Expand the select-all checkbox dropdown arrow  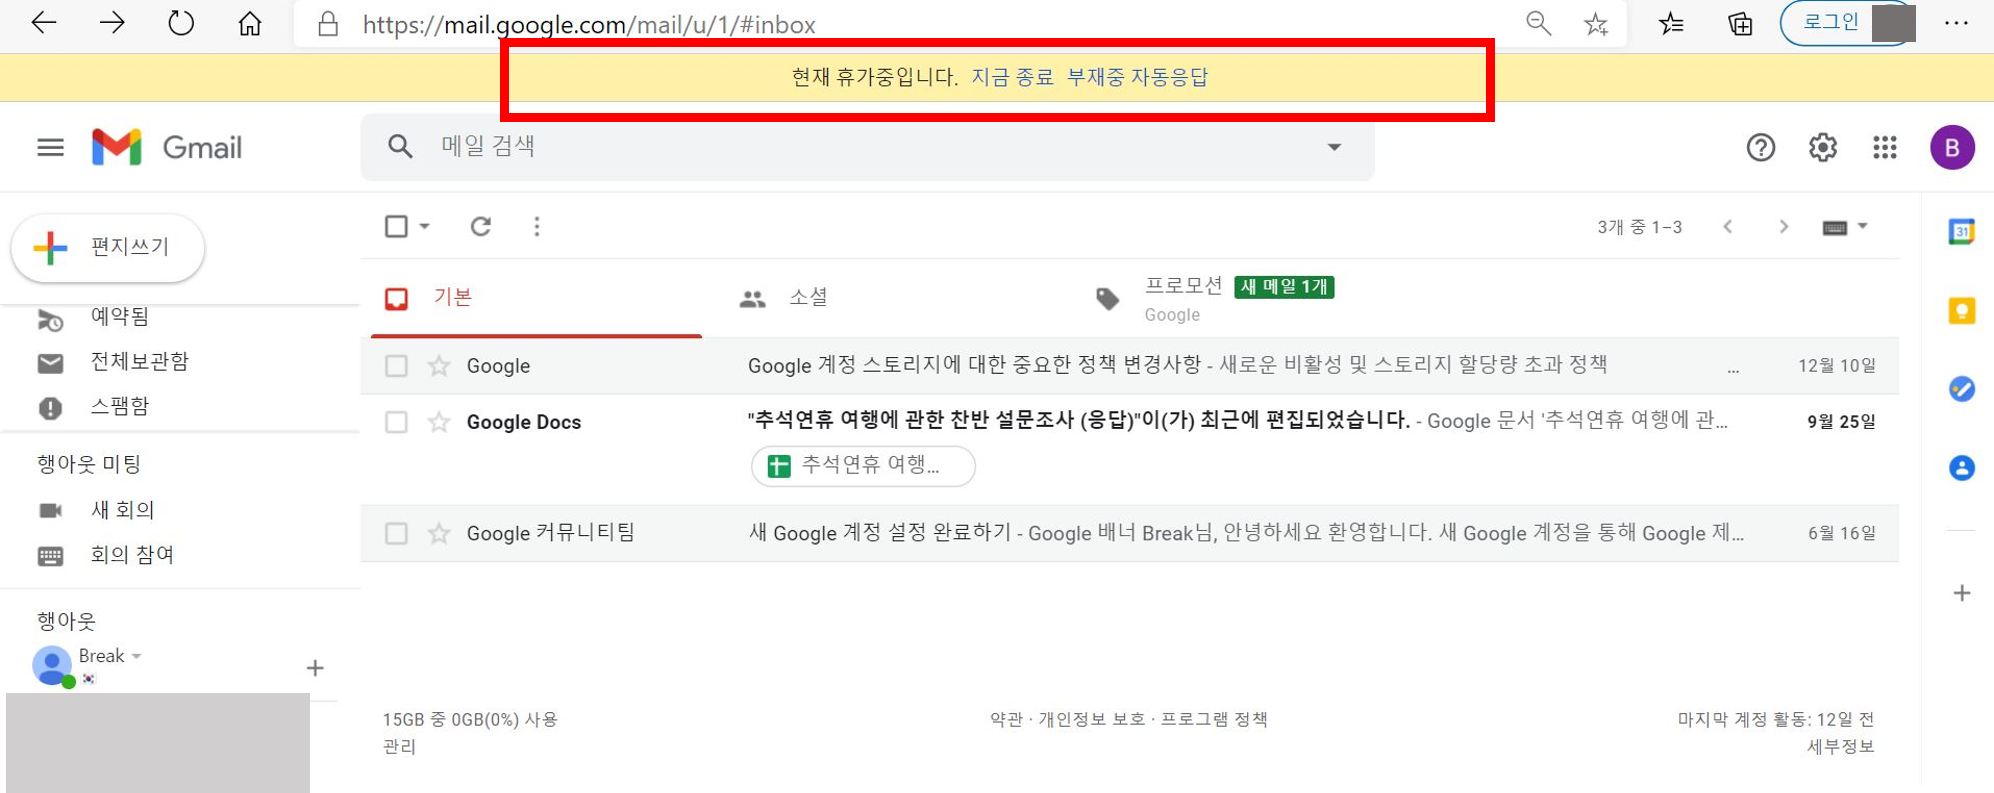[425, 226]
